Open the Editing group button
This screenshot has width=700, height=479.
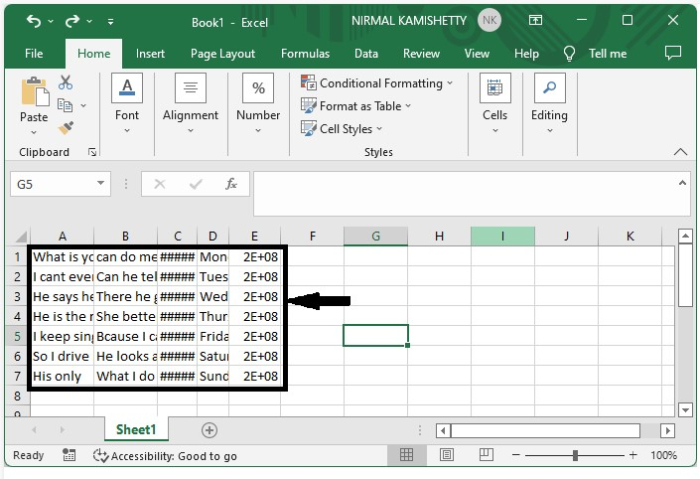pos(550,104)
